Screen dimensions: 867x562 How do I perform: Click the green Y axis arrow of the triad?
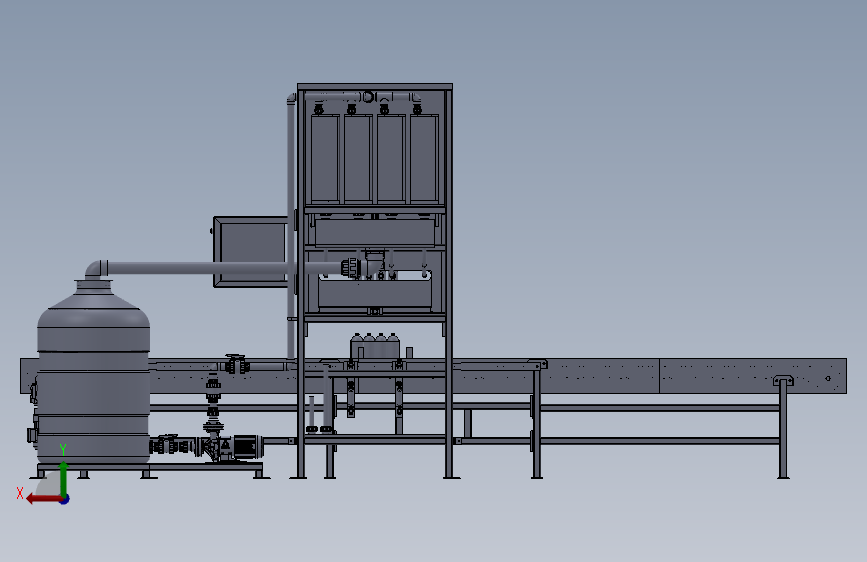pos(64,478)
